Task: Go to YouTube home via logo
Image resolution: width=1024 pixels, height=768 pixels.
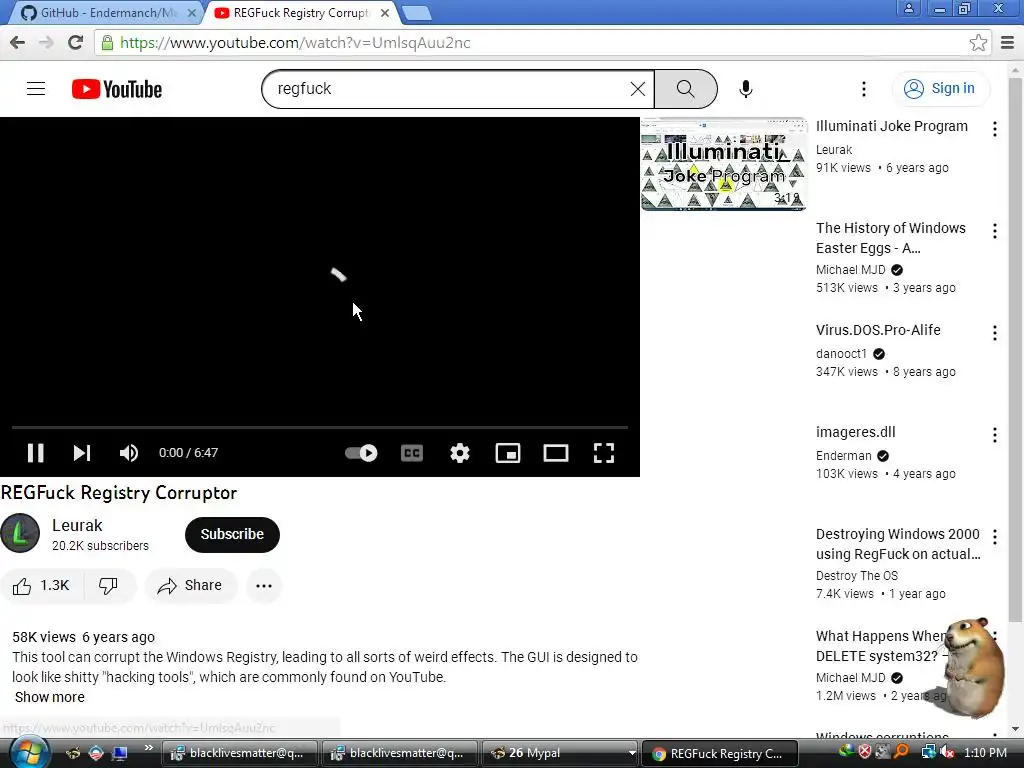Action: [x=117, y=89]
